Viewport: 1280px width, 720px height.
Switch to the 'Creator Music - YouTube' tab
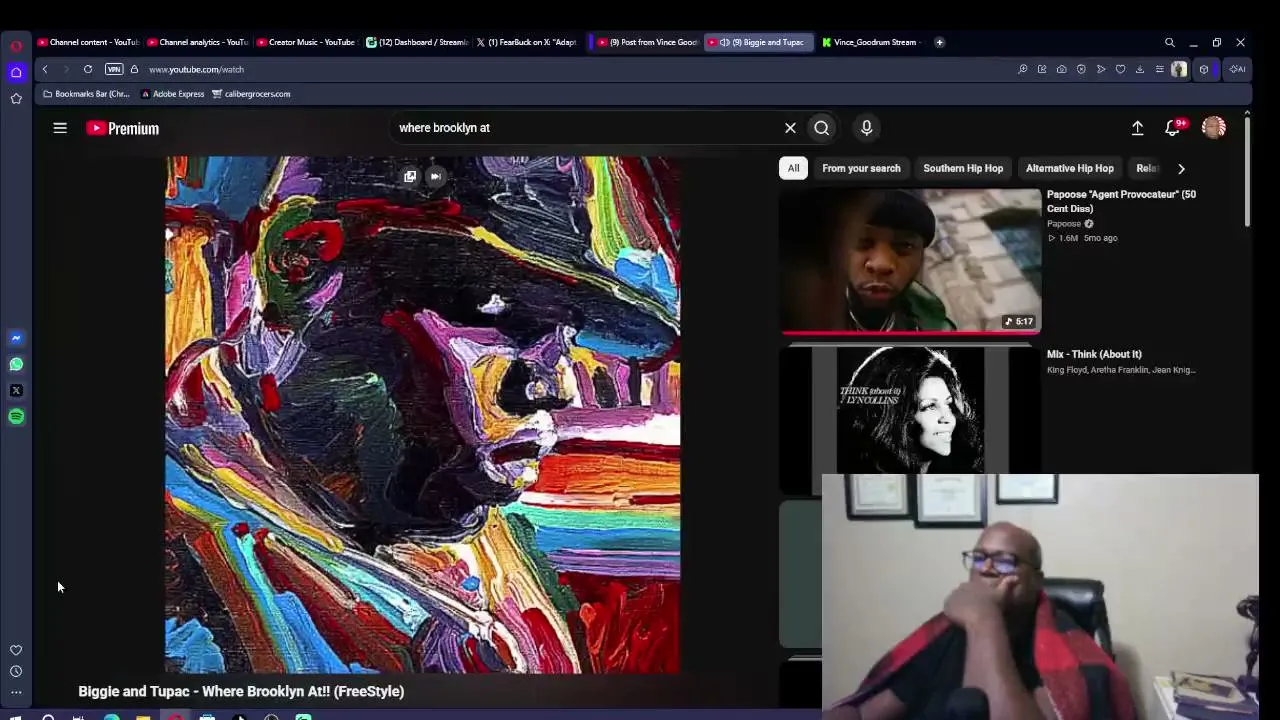pyautogui.click(x=306, y=42)
